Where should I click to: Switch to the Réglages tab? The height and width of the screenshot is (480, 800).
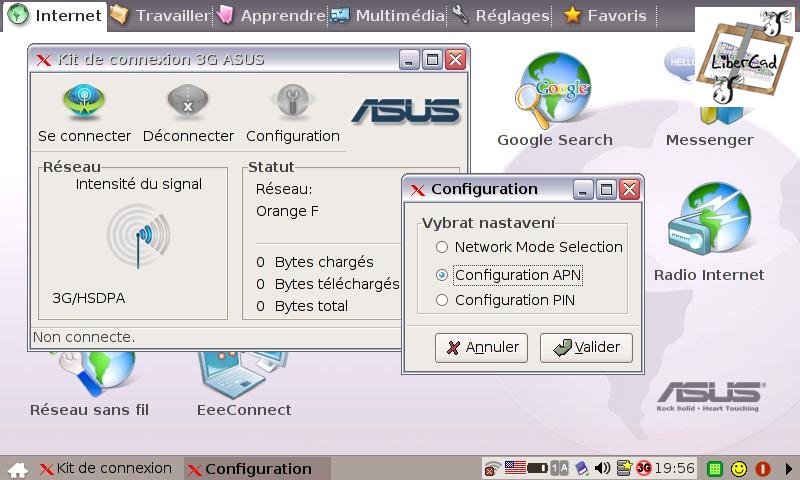(x=501, y=16)
